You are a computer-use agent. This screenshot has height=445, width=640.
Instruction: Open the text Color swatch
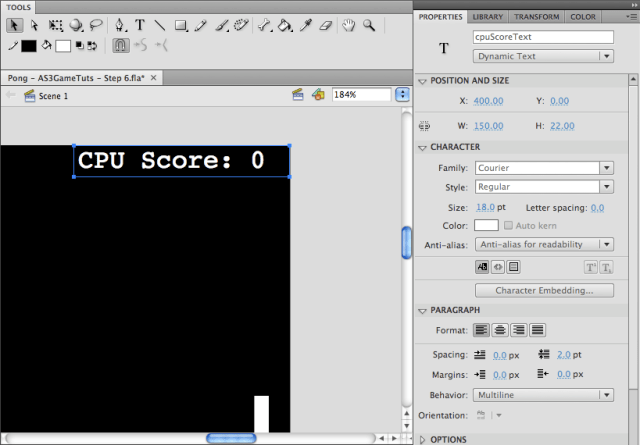pyautogui.click(x=486, y=226)
